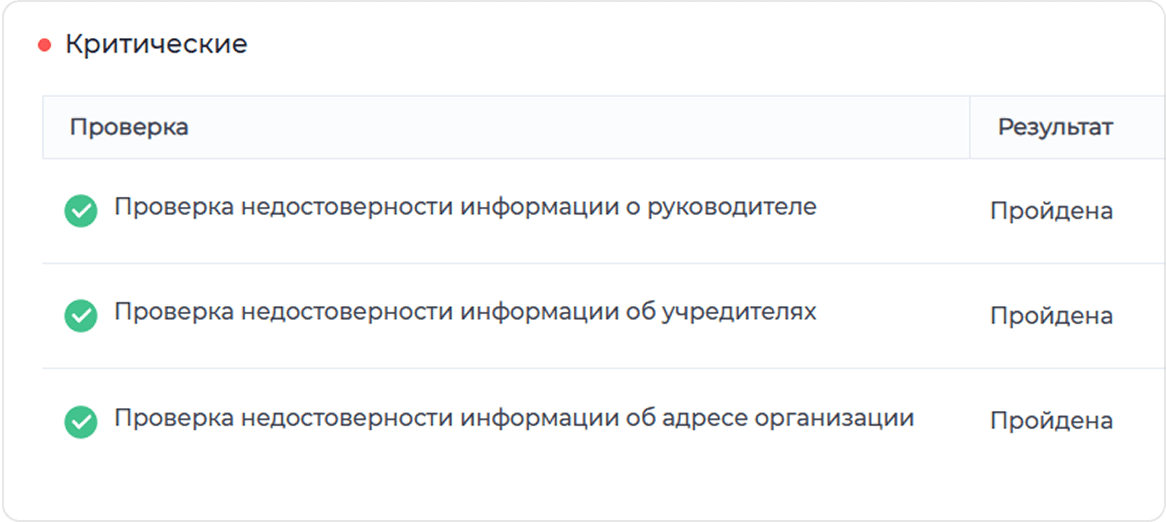Click green checkmark icon for учредителях check

pyautogui.click(x=81, y=316)
